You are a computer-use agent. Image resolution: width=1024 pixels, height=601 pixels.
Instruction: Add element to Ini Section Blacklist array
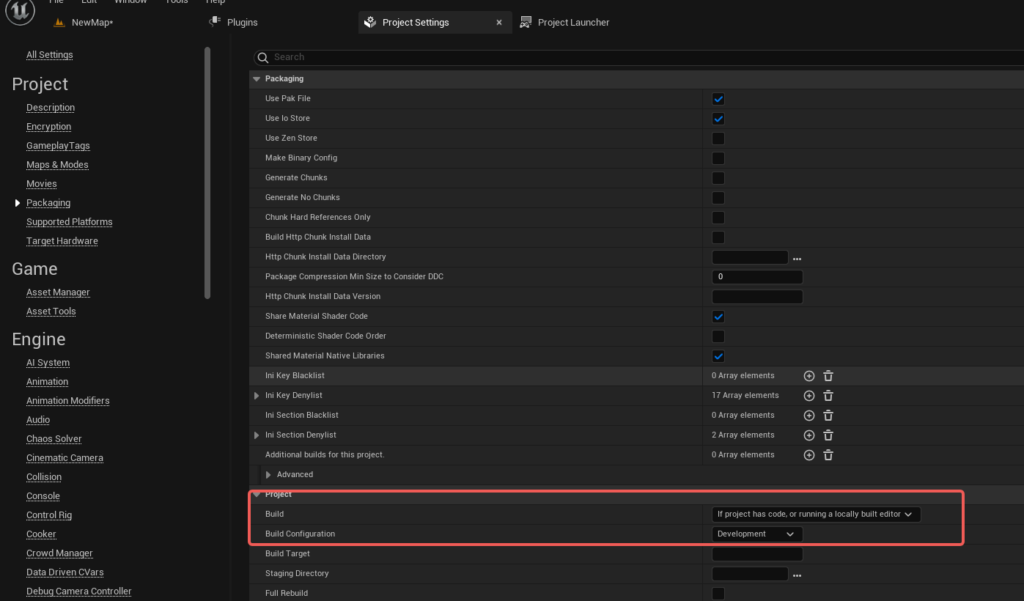pyautogui.click(x=809, y=415)
